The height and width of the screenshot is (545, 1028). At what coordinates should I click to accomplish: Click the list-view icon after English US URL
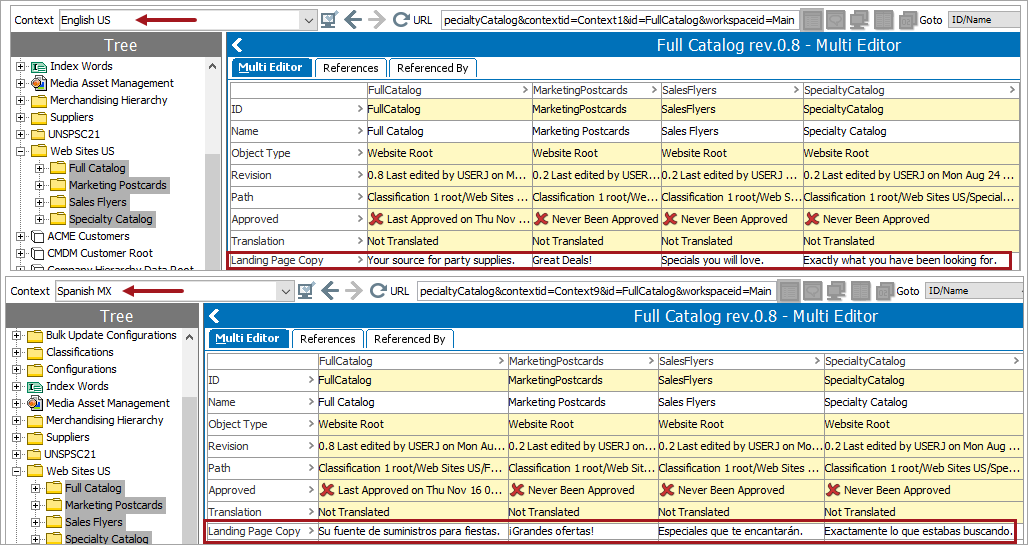pyautogui.click(x=812, y=20)
